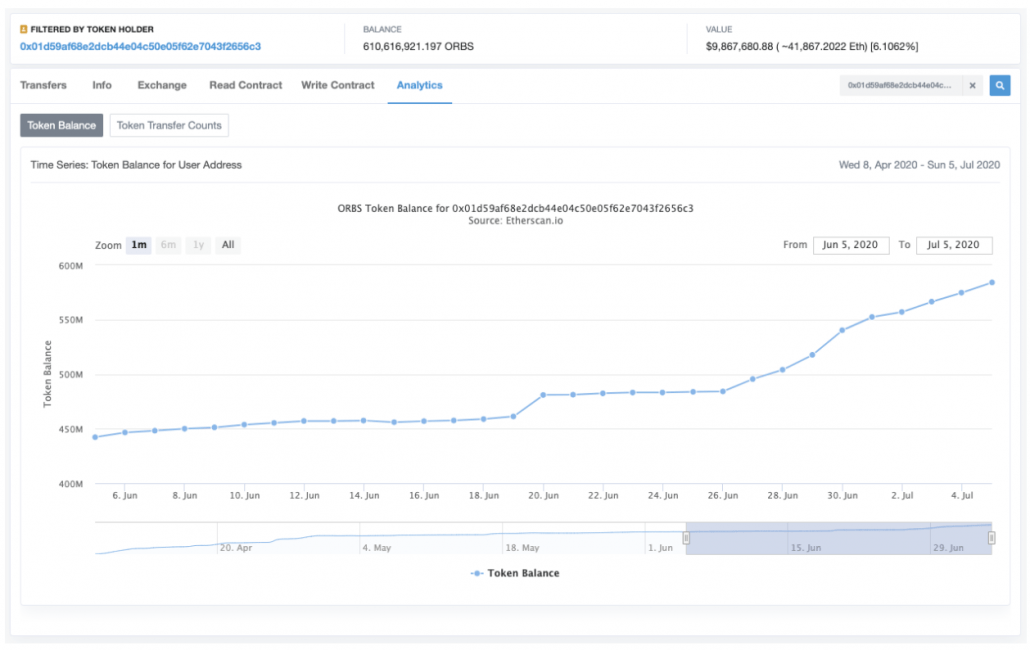Click the blue search magnifier icon
This screenshot has width=1030, height=650.
pyautogui.click(x=1000, y=85)
